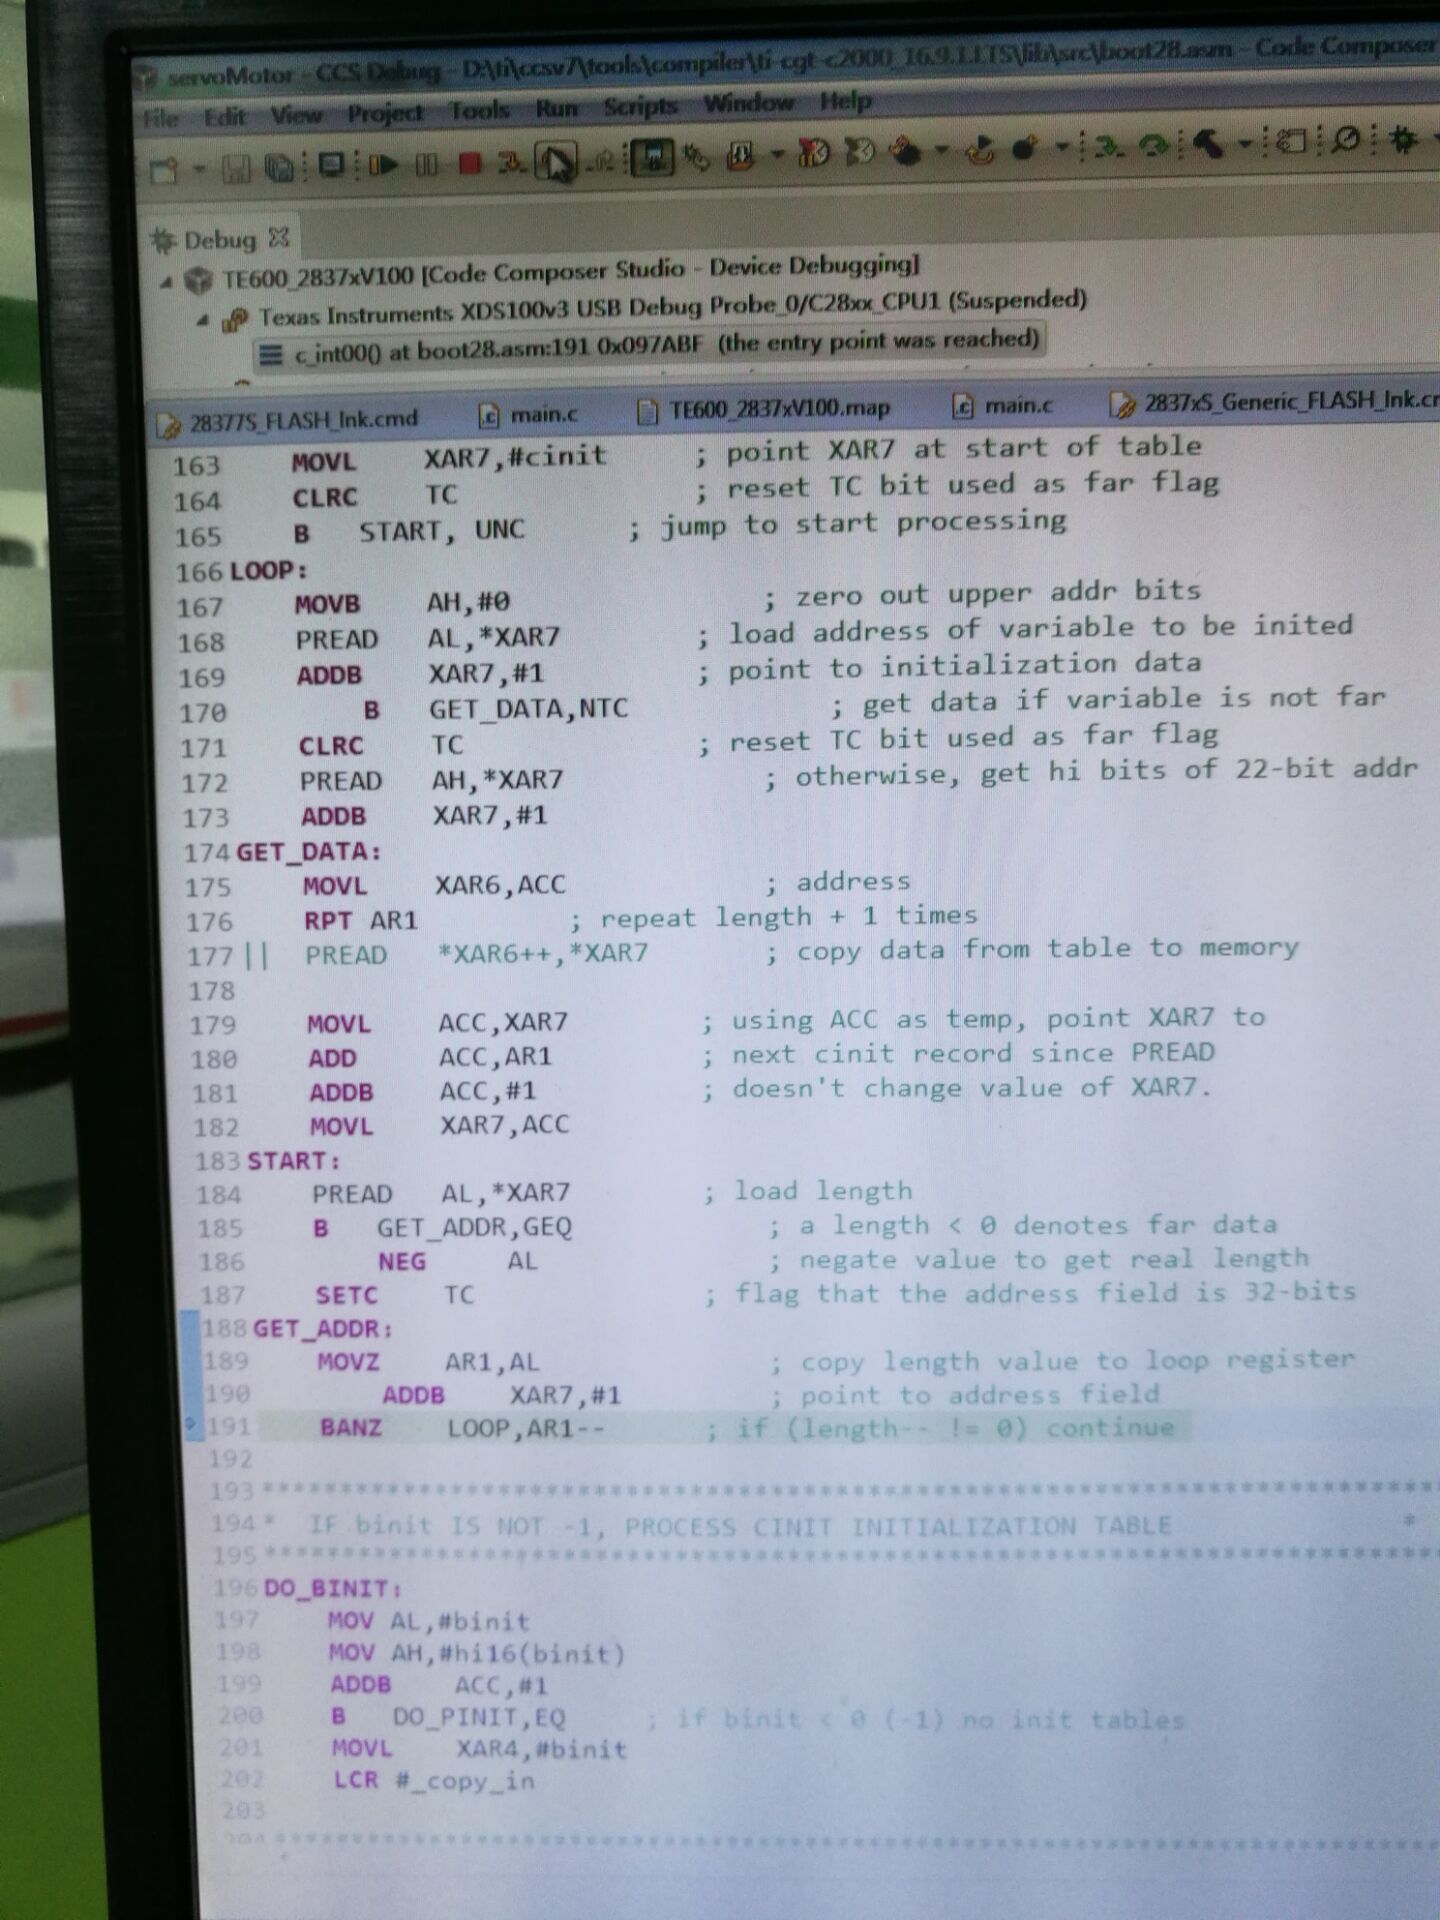1440x1920 pixels.
Task: Click the green curved step arrow icon
Action: tap(1154, 145)
